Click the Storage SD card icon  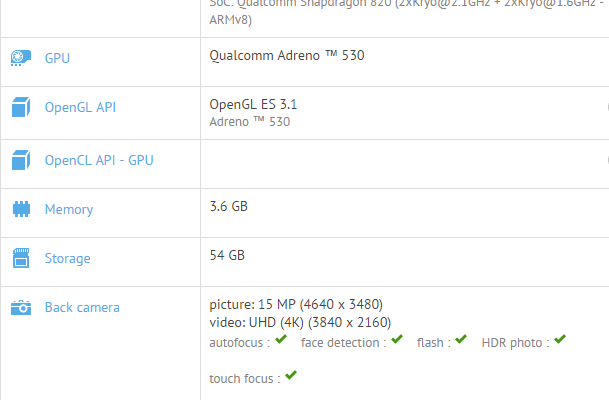click(20, 259)
